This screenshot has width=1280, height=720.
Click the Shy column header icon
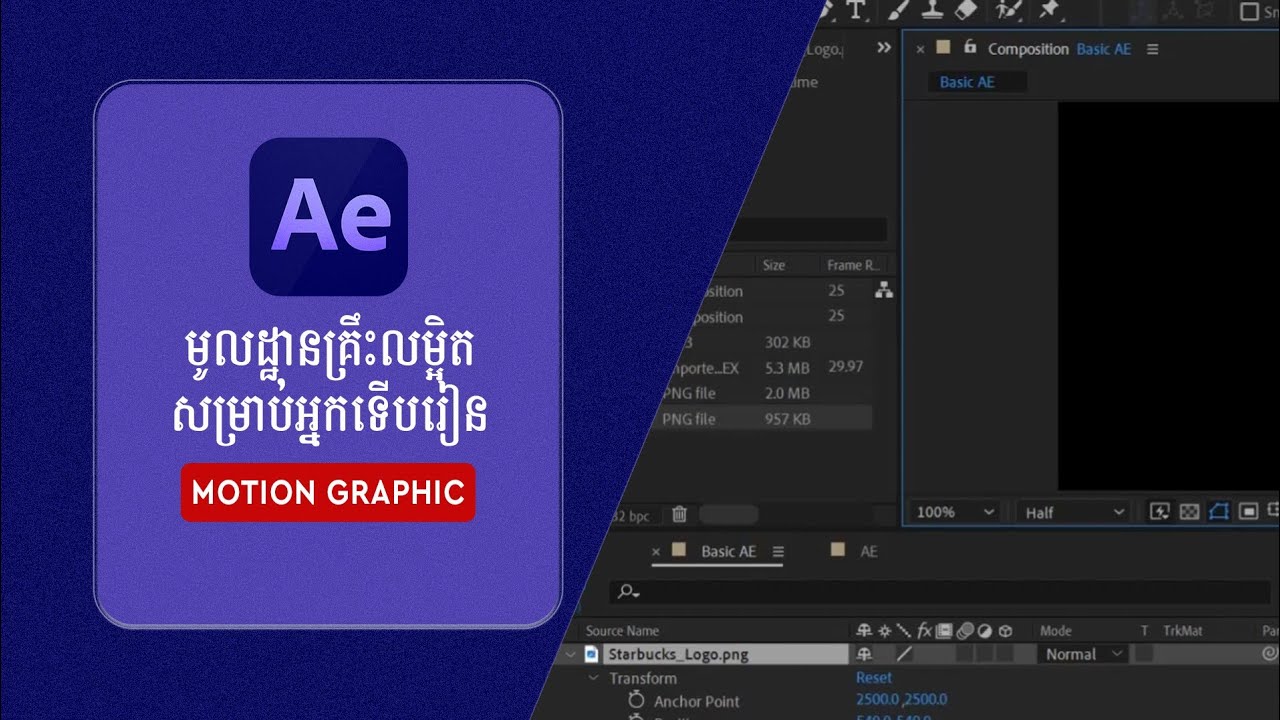coord(865,631)
